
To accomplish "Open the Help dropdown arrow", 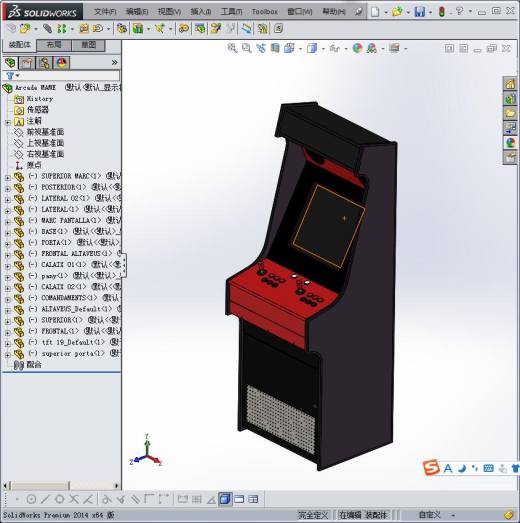I will coord(470,12).
